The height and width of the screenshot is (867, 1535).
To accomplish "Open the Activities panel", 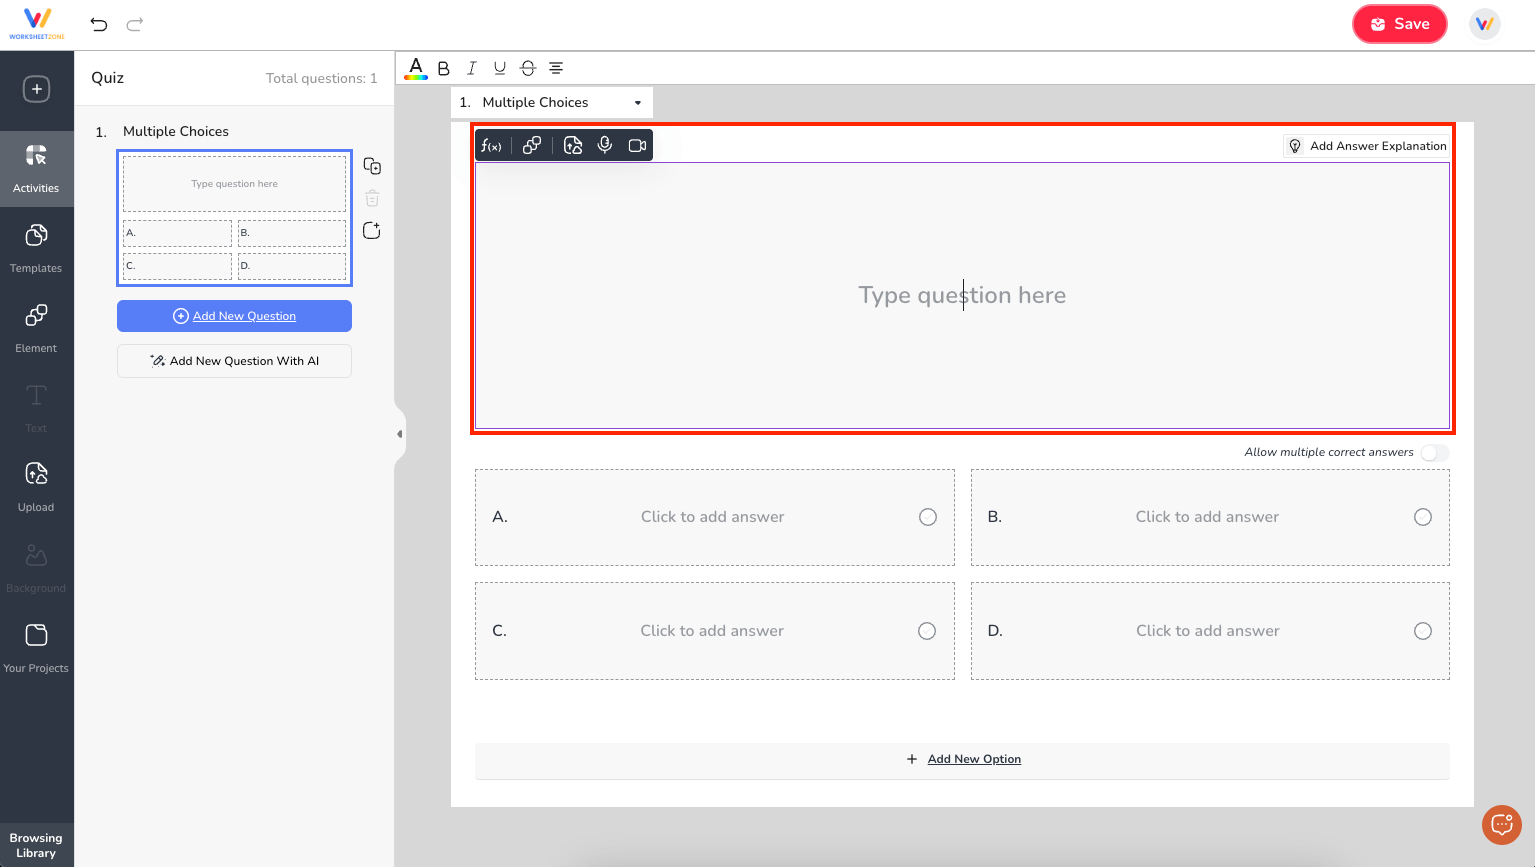I will (36, 168).
